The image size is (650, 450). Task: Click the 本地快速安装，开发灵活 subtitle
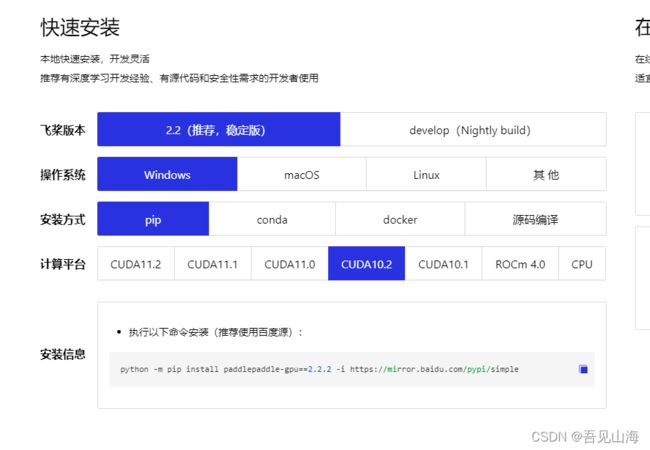click(x=95, y=59)
